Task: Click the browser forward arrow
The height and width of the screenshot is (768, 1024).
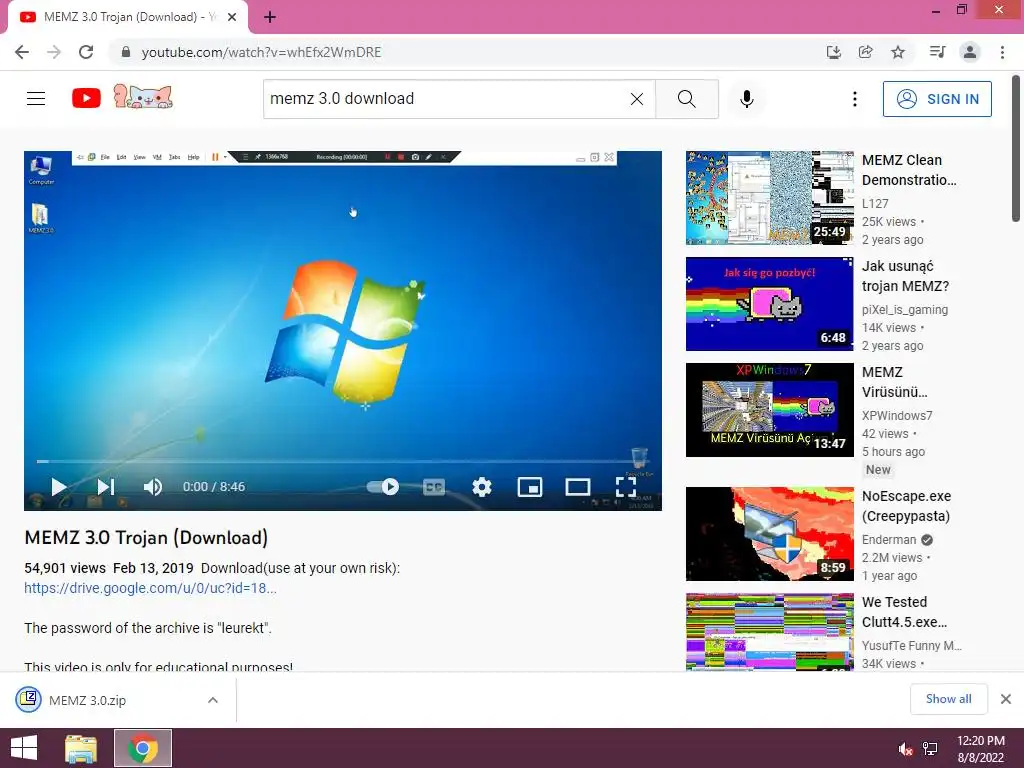Action: pos(54,52)
